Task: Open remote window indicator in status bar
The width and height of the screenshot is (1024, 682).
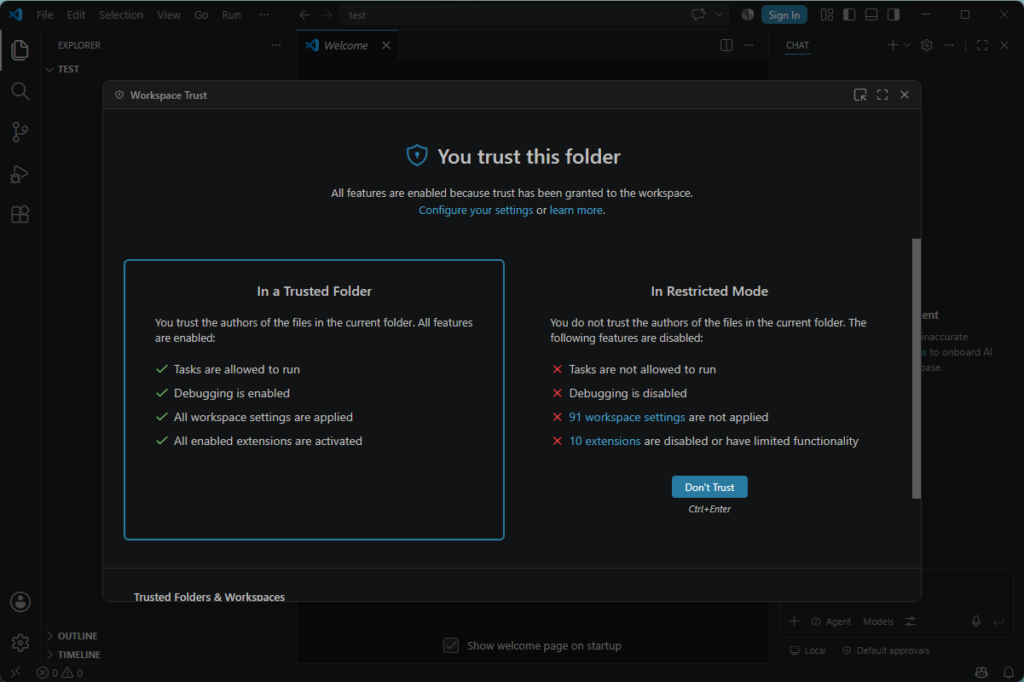Action: [x=15, y=672]
